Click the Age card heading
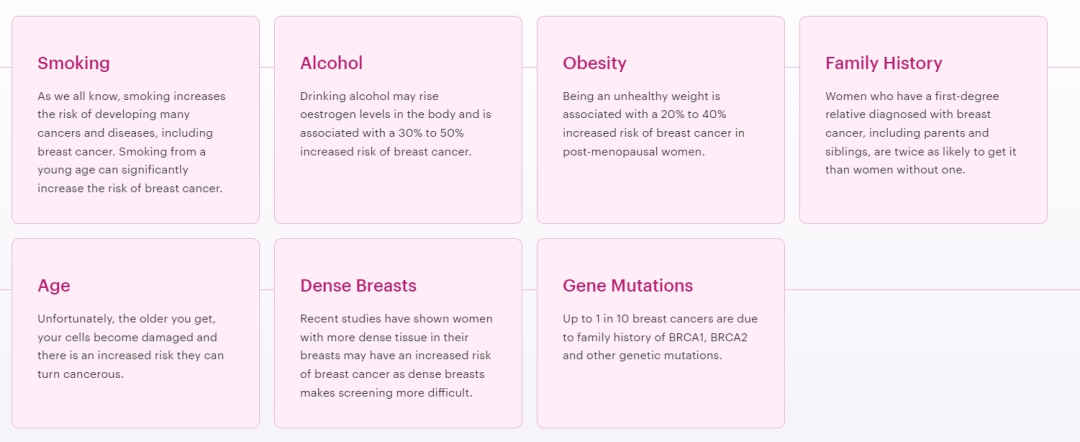1080x442 pixels. tap(54, 286)
